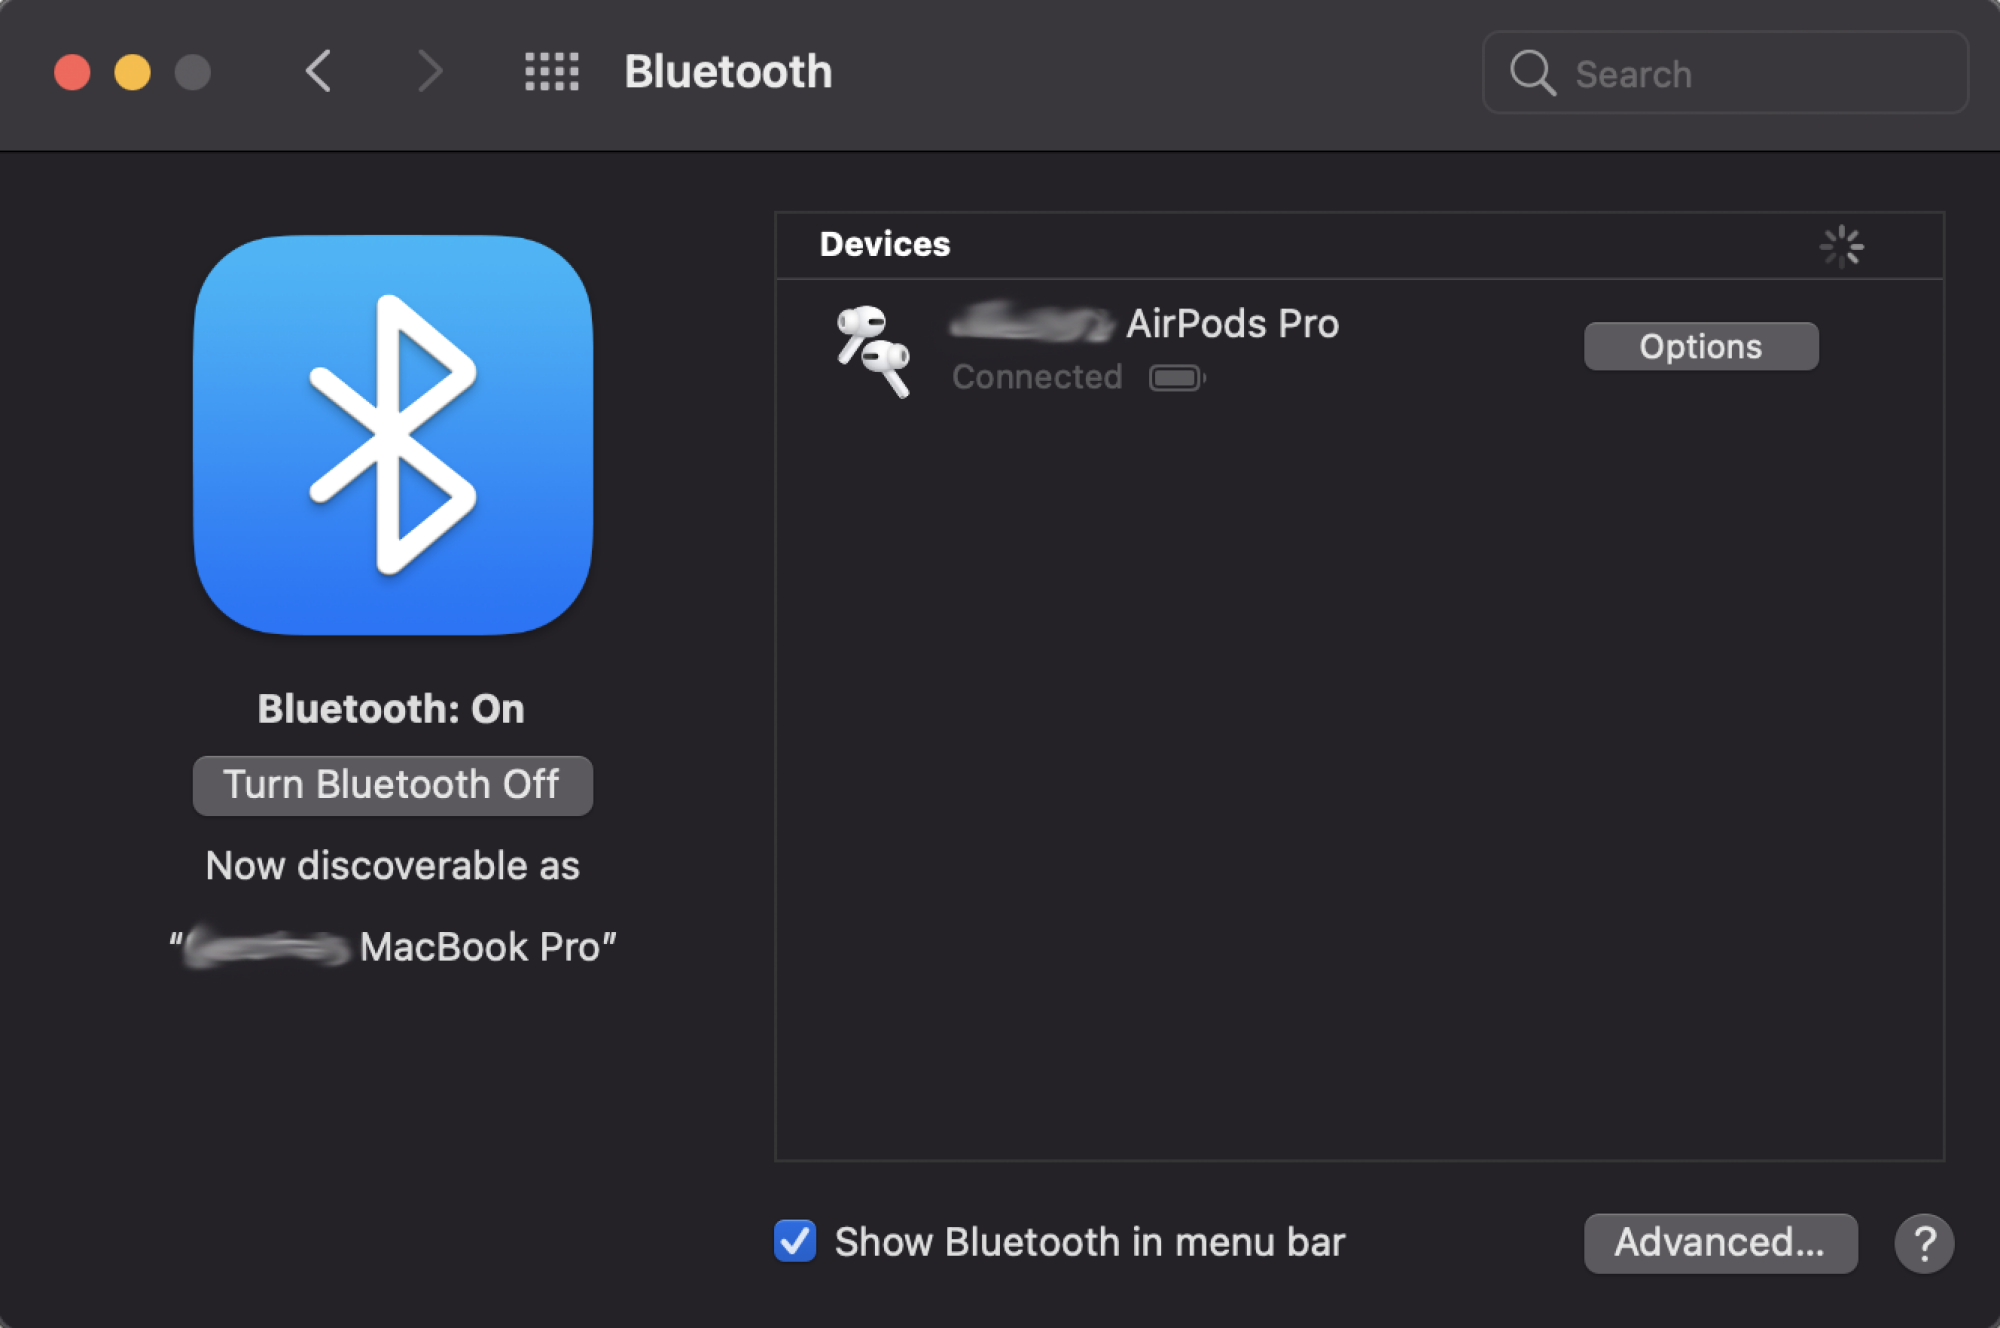
Task: Click the MacBook Pro discoverable name
Action: coord(393,946)
